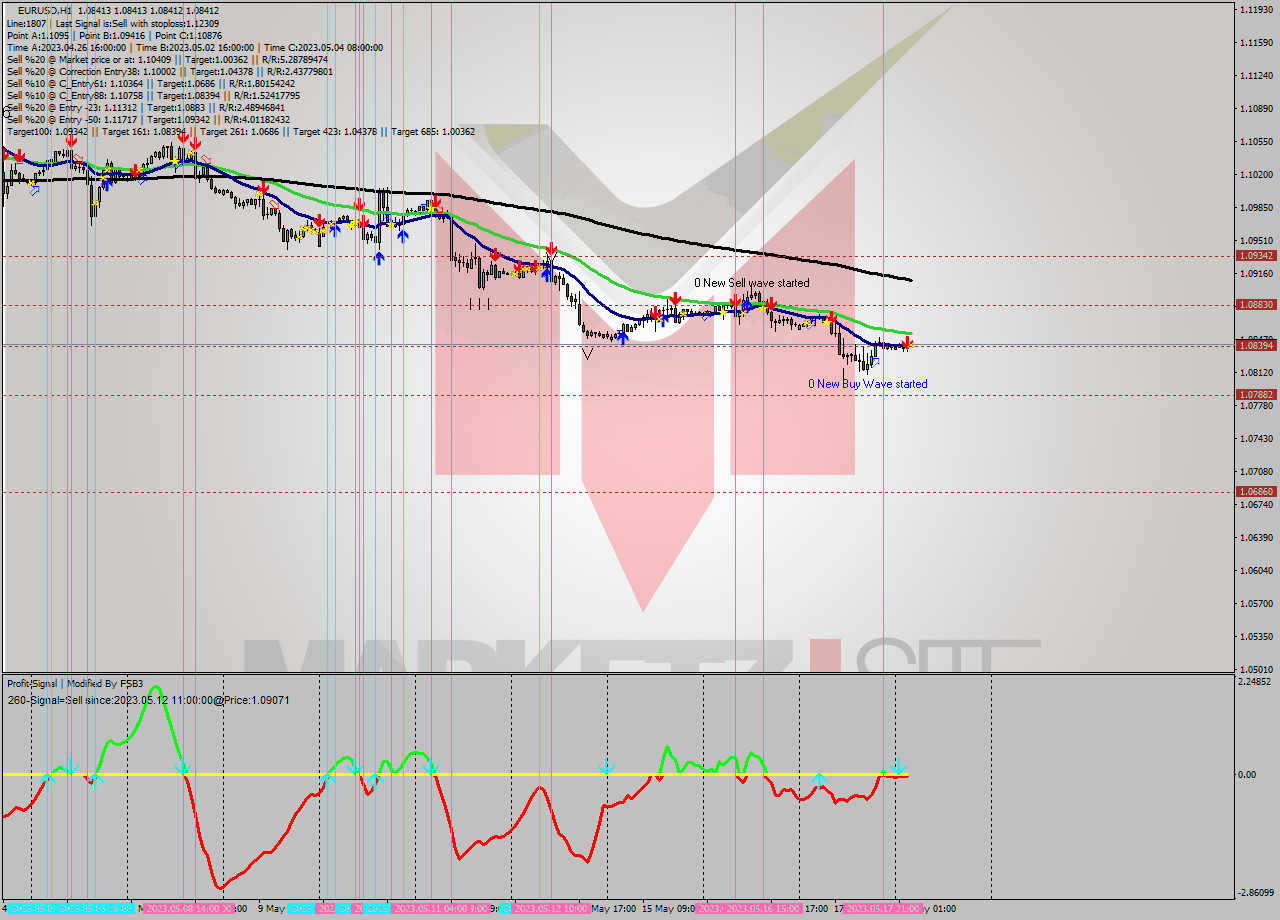The height and width of the screenshot is (920, 1280).
Task: Select the '0 New Sell wave started' label
Action: (x=752, y=283)
